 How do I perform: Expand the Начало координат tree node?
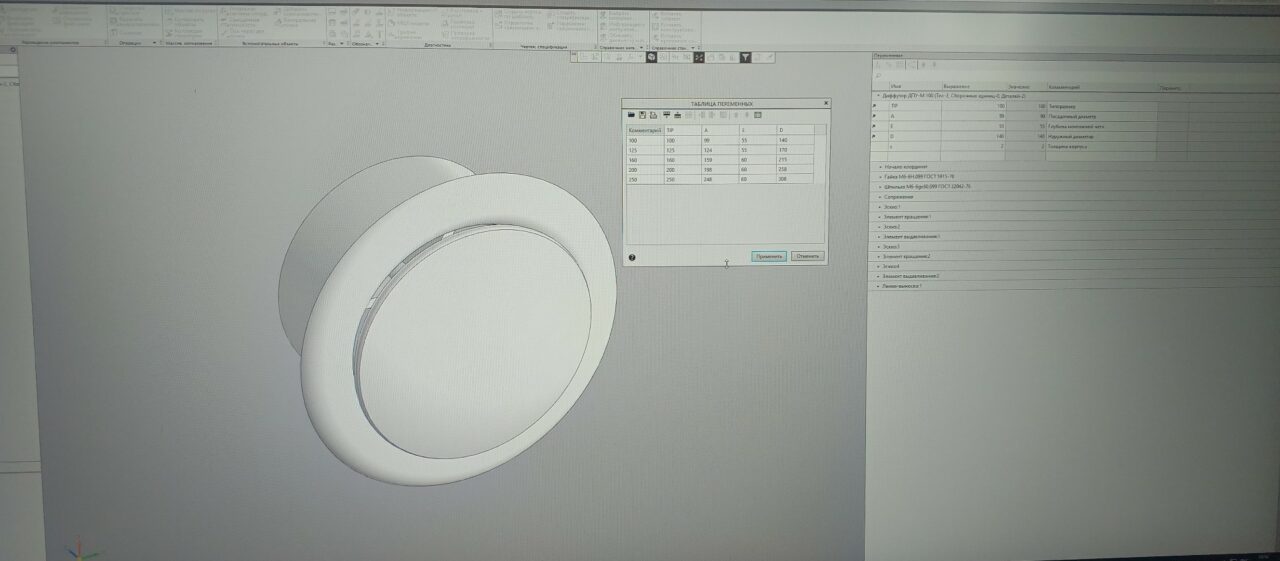[x=879, y=166]
